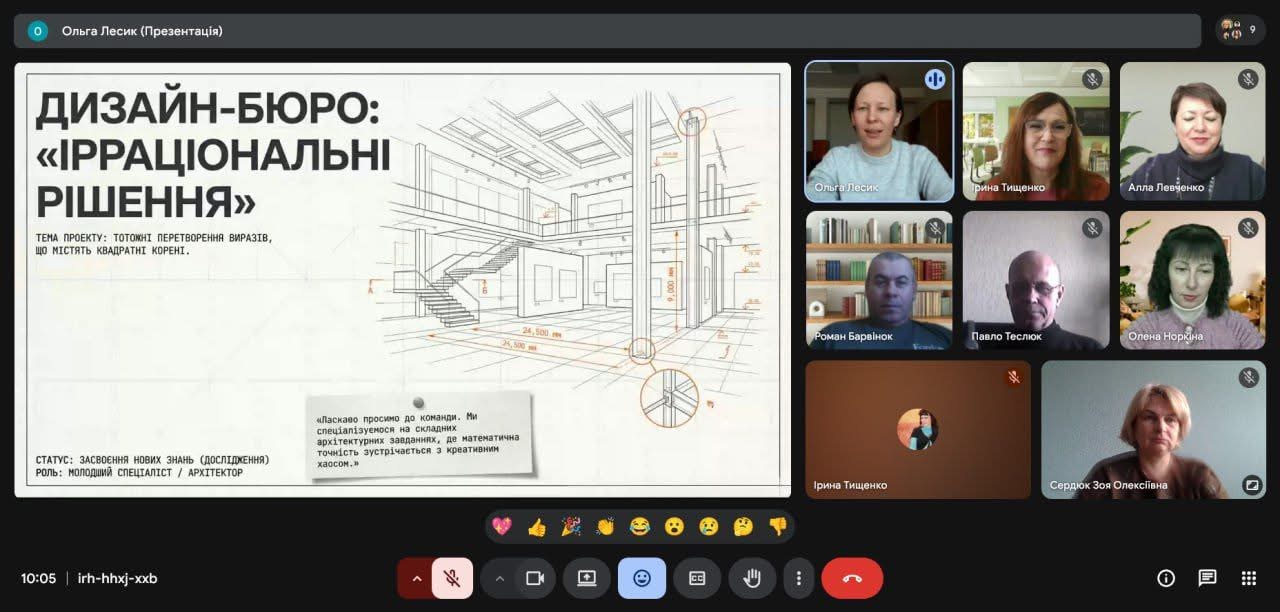Screen dimensions: 1280x612
Task: Open the chat panel
Action: coord(1207,578)
